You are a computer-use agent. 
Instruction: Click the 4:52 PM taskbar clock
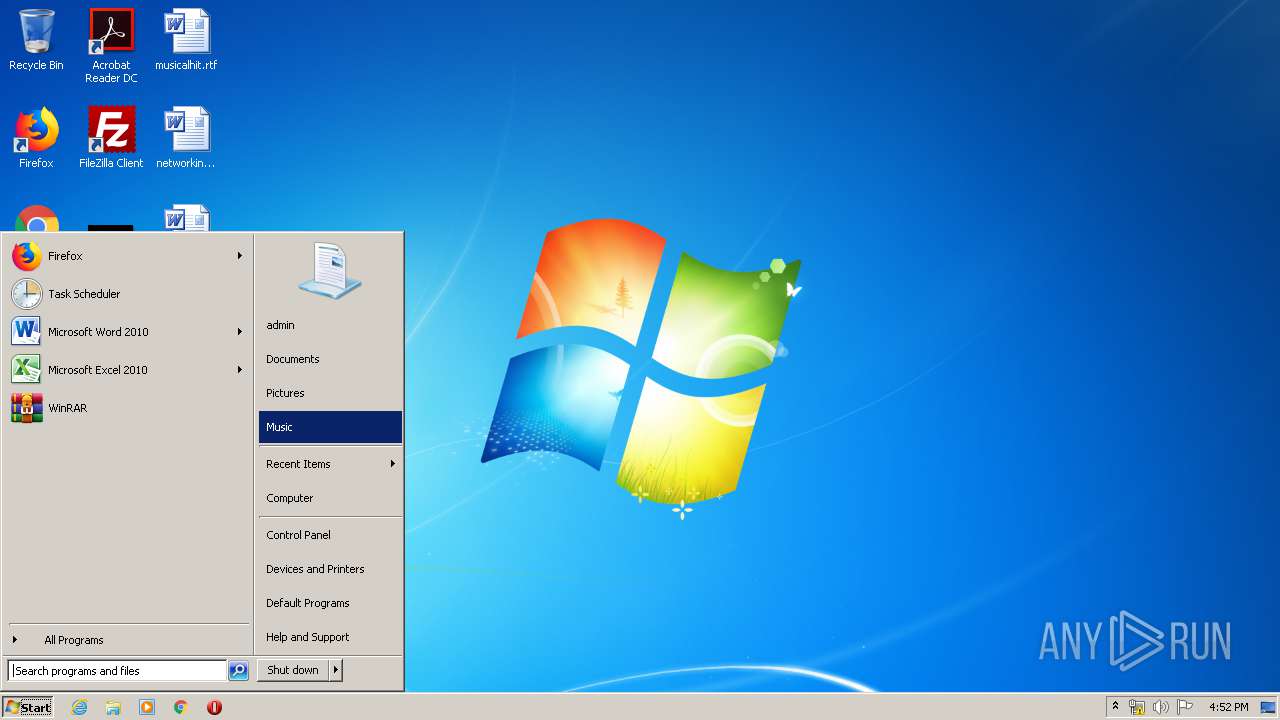point(1228,707)
